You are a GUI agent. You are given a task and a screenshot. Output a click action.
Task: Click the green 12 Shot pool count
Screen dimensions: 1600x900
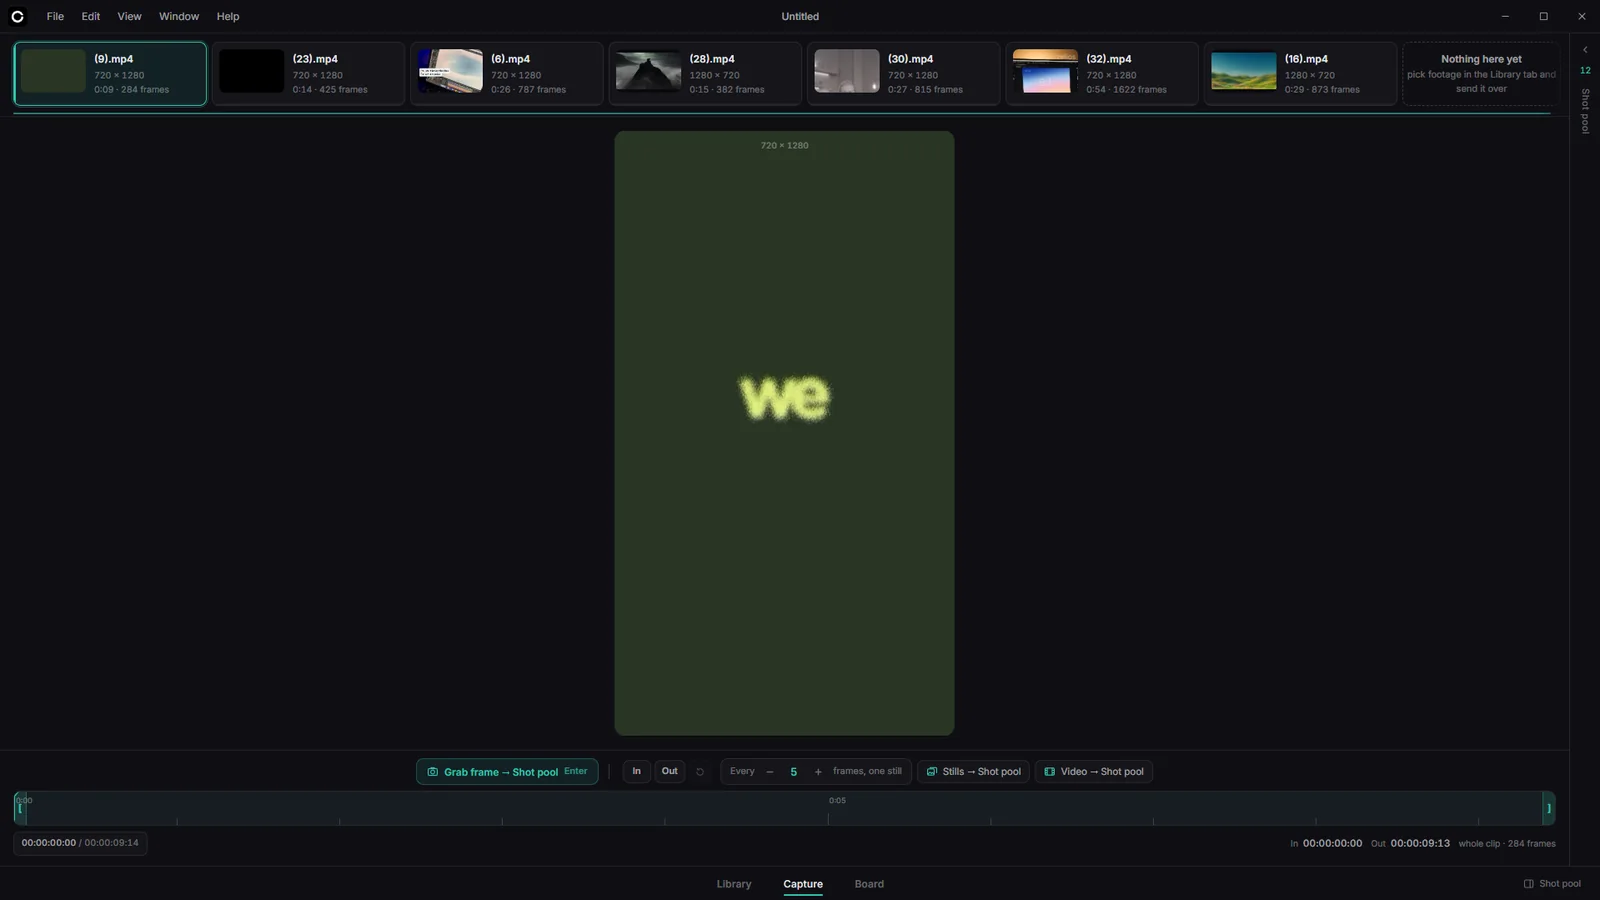(x=1585, y=70)
